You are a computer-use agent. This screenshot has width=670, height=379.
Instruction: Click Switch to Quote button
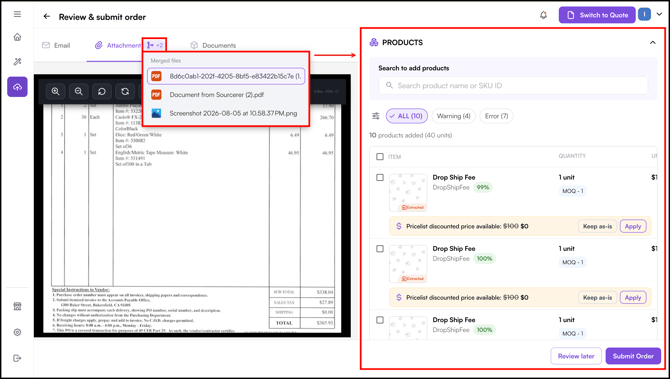point(597,15)
